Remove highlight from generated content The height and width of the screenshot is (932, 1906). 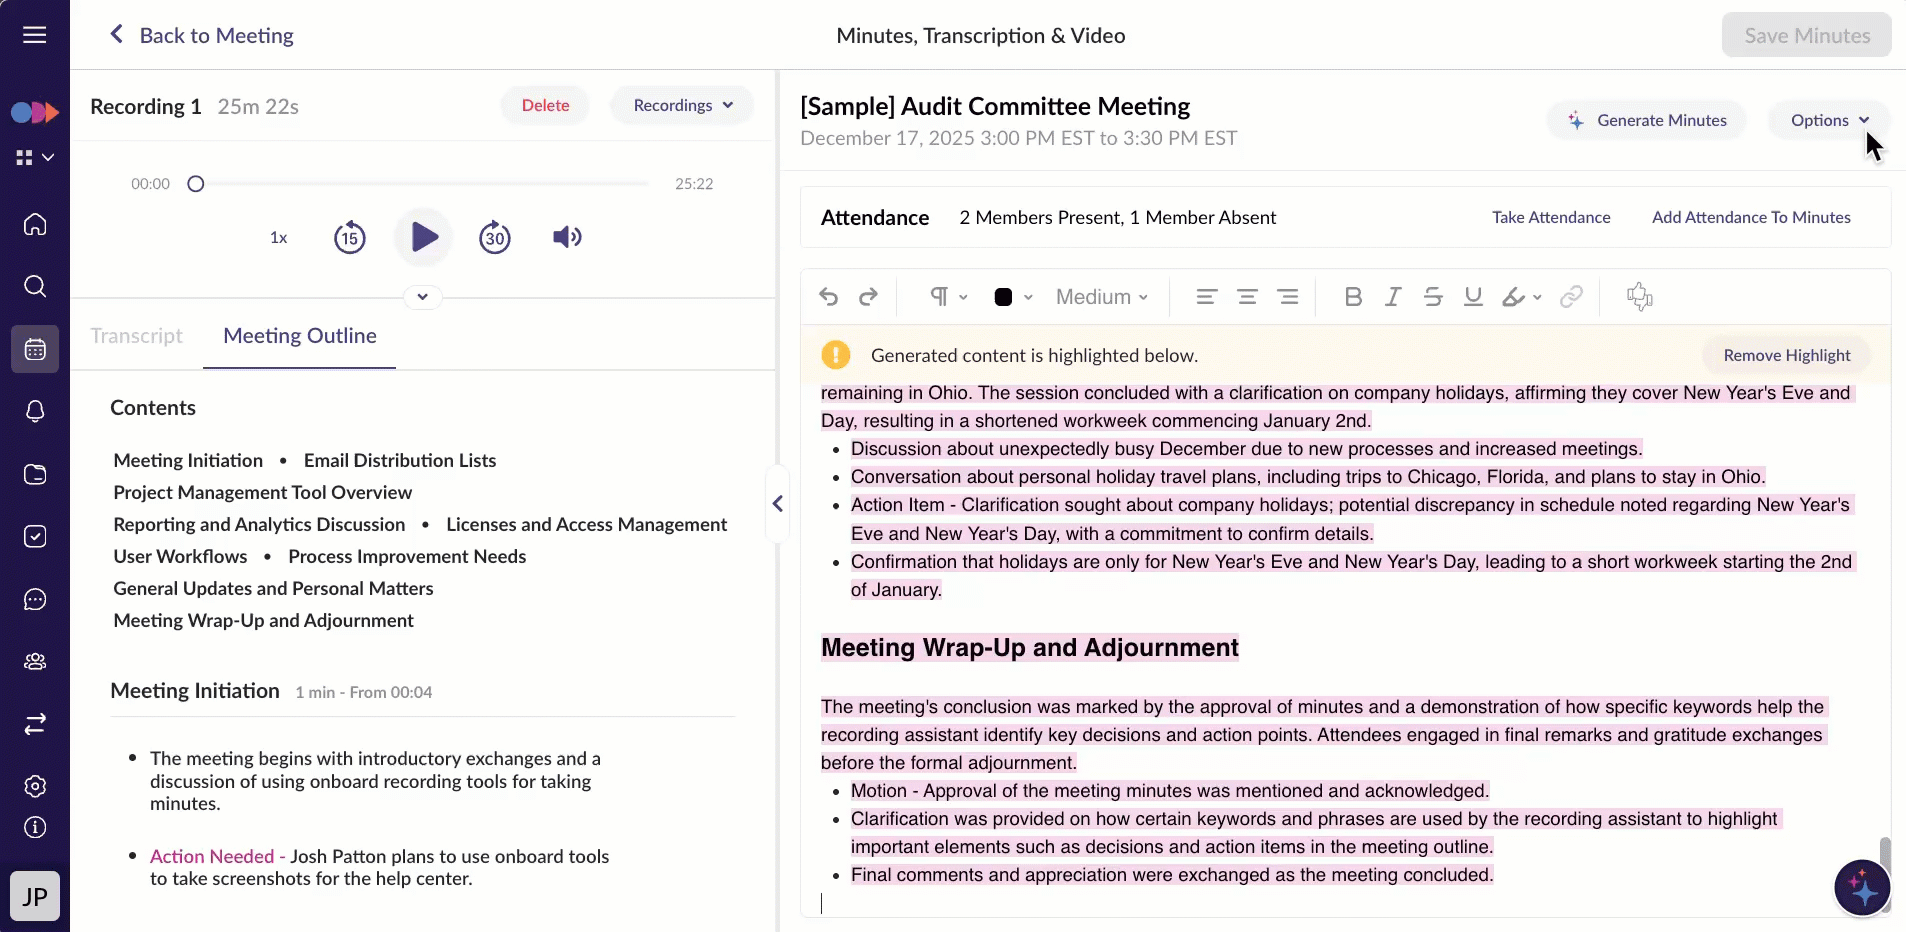(x=1787, y=356)
